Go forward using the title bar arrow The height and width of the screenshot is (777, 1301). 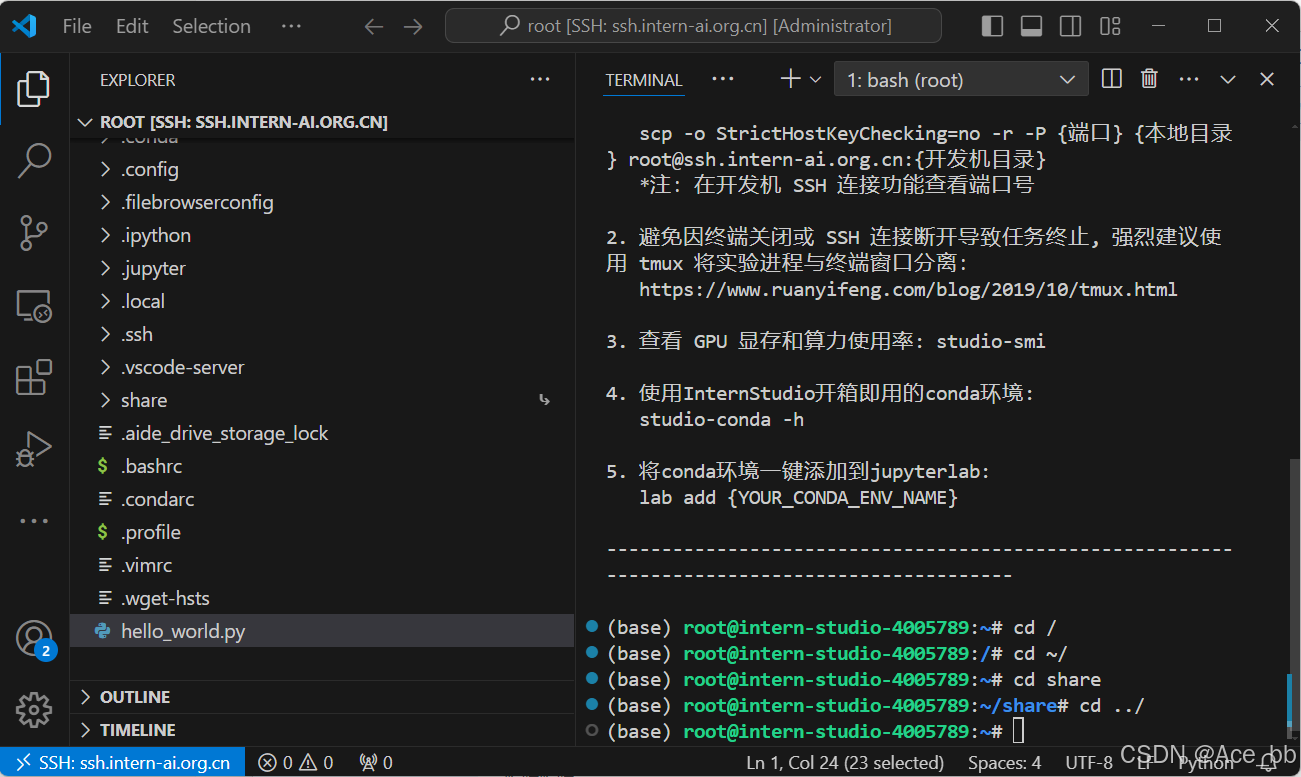pyautogui.click(x=413, y=27)
